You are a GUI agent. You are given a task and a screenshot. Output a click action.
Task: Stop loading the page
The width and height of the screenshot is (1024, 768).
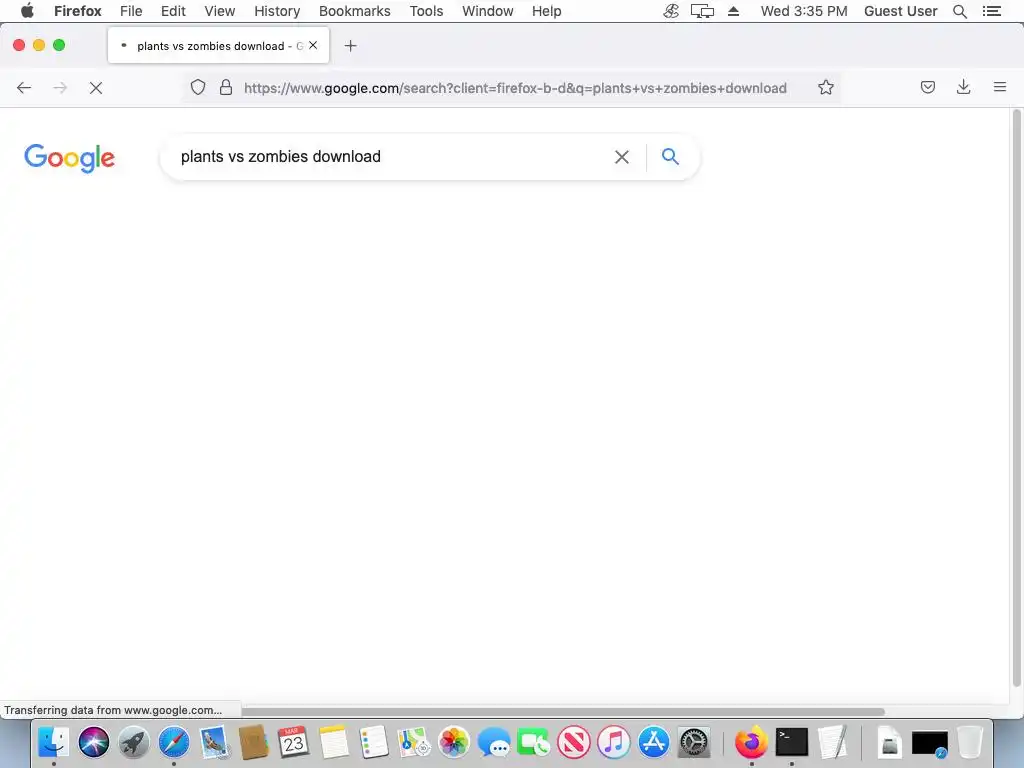[96, 88]
